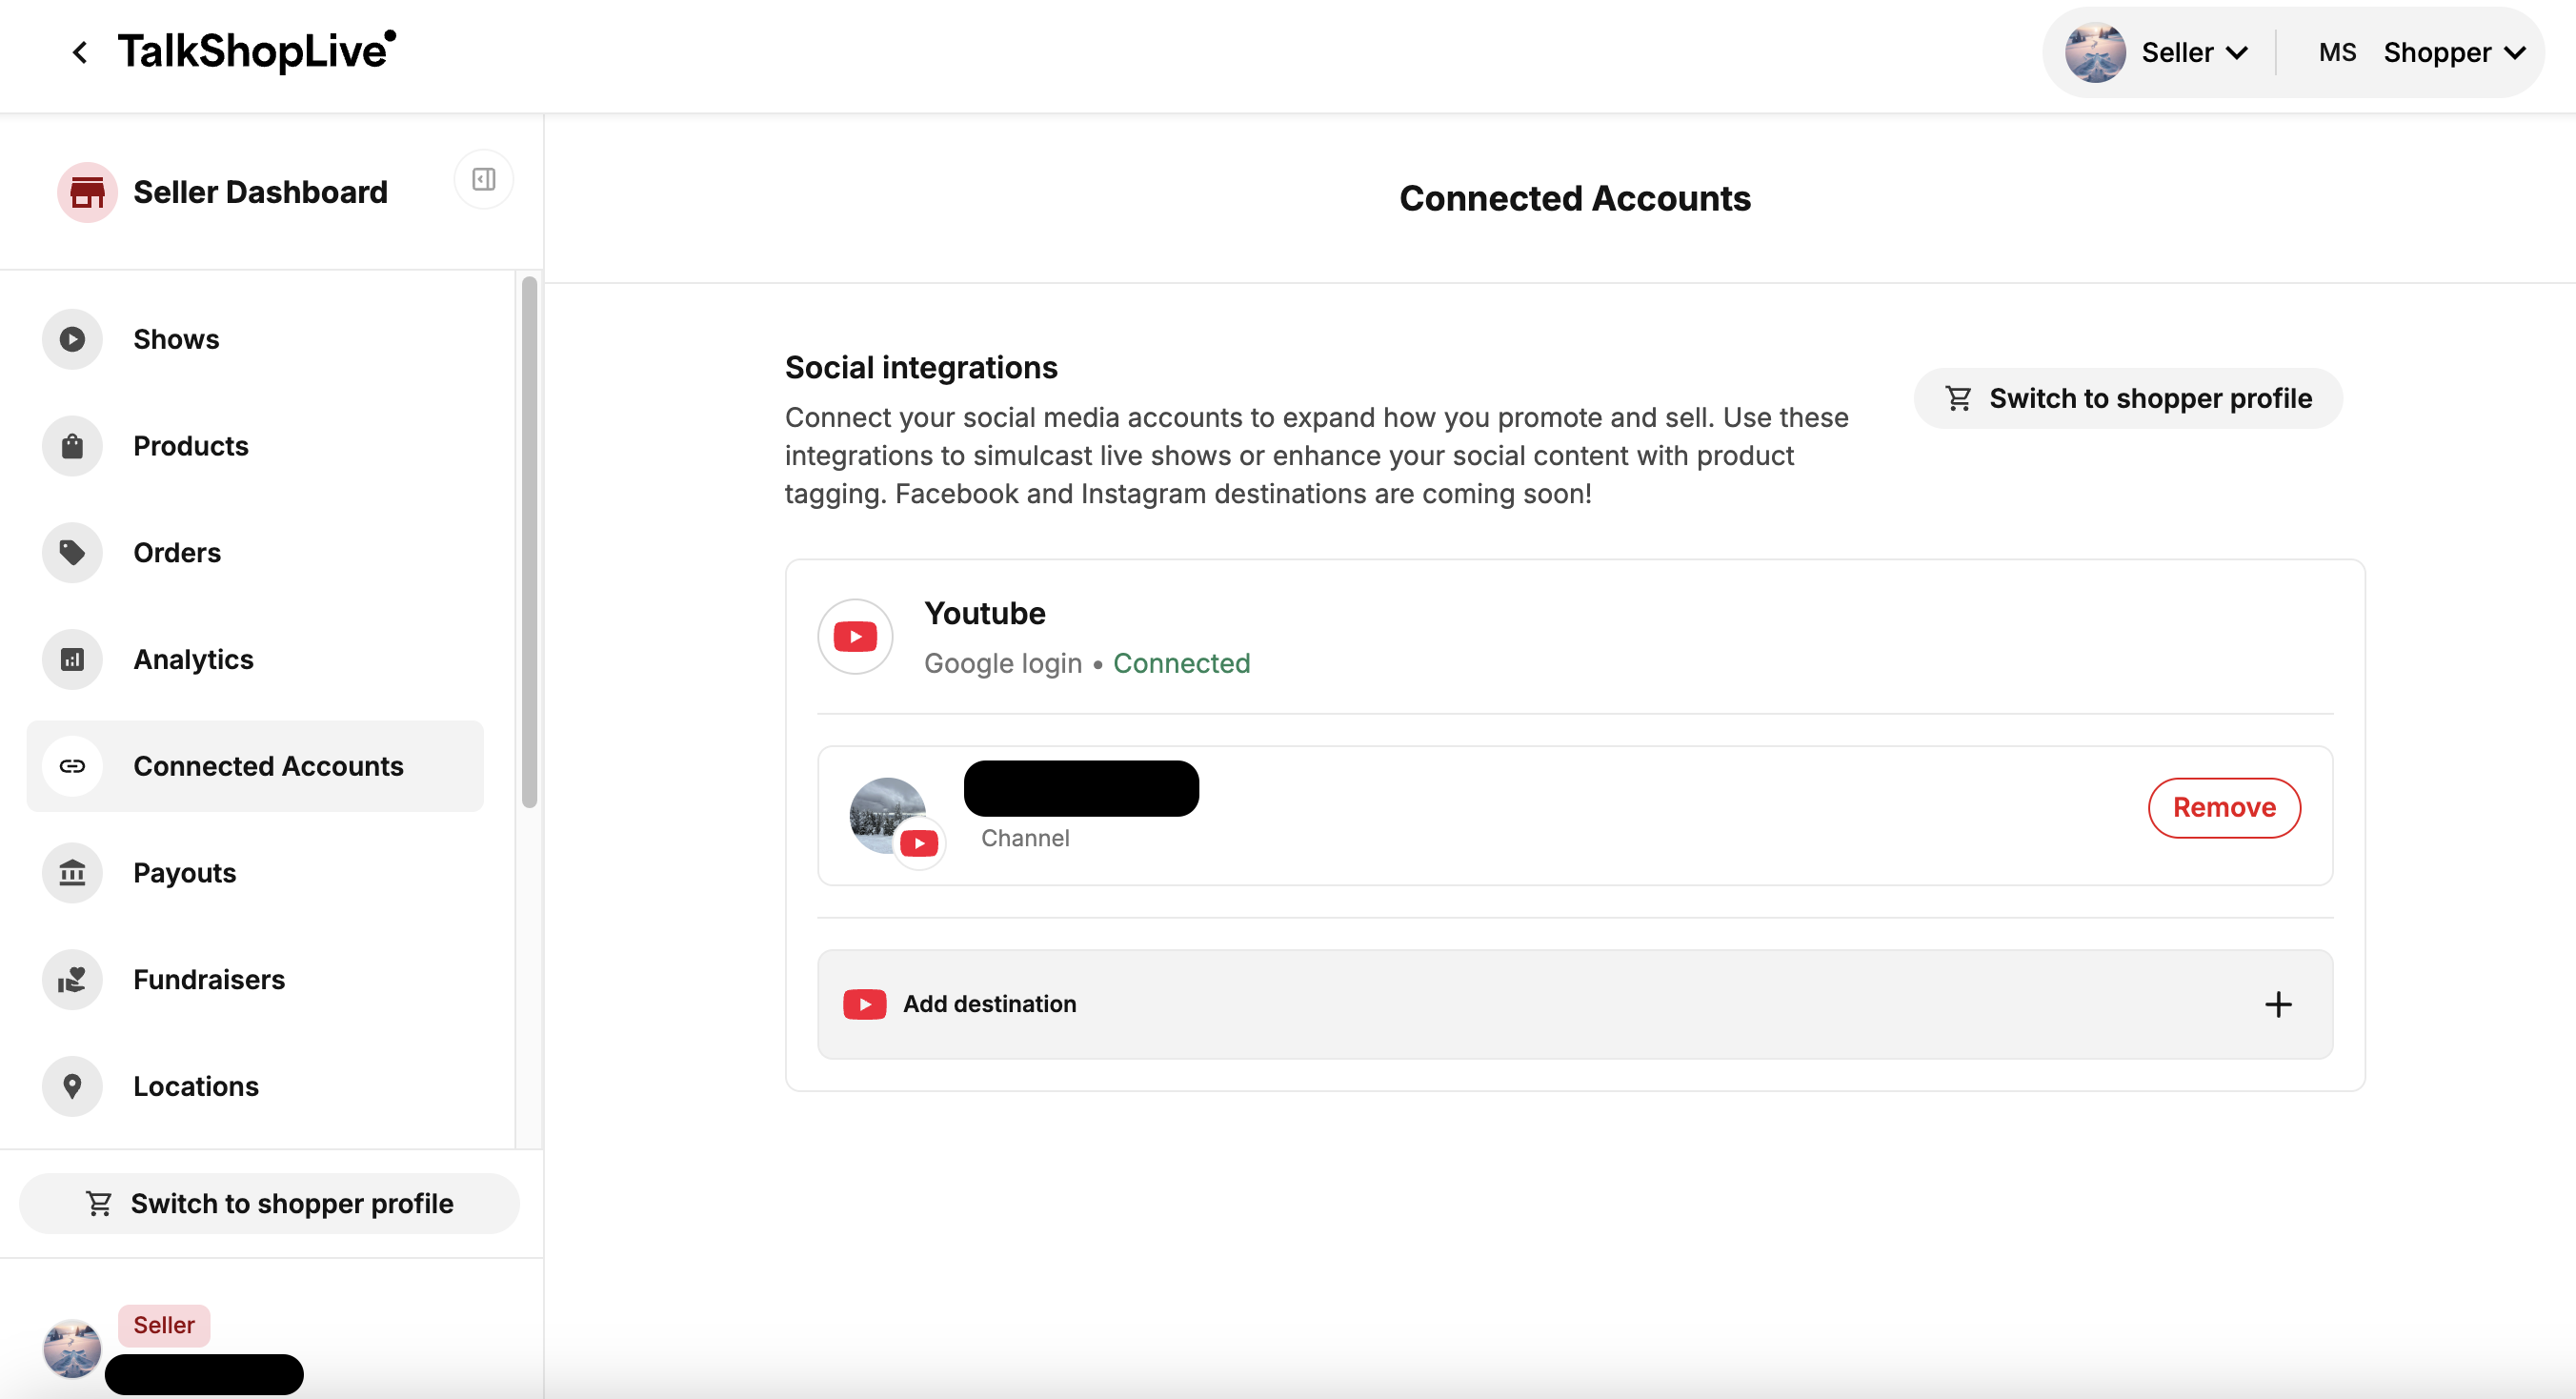Click the Seller Dashboard store icon
This screenshot has height=1399, width=2576.
pyautogui.click(x=87, y=192)
